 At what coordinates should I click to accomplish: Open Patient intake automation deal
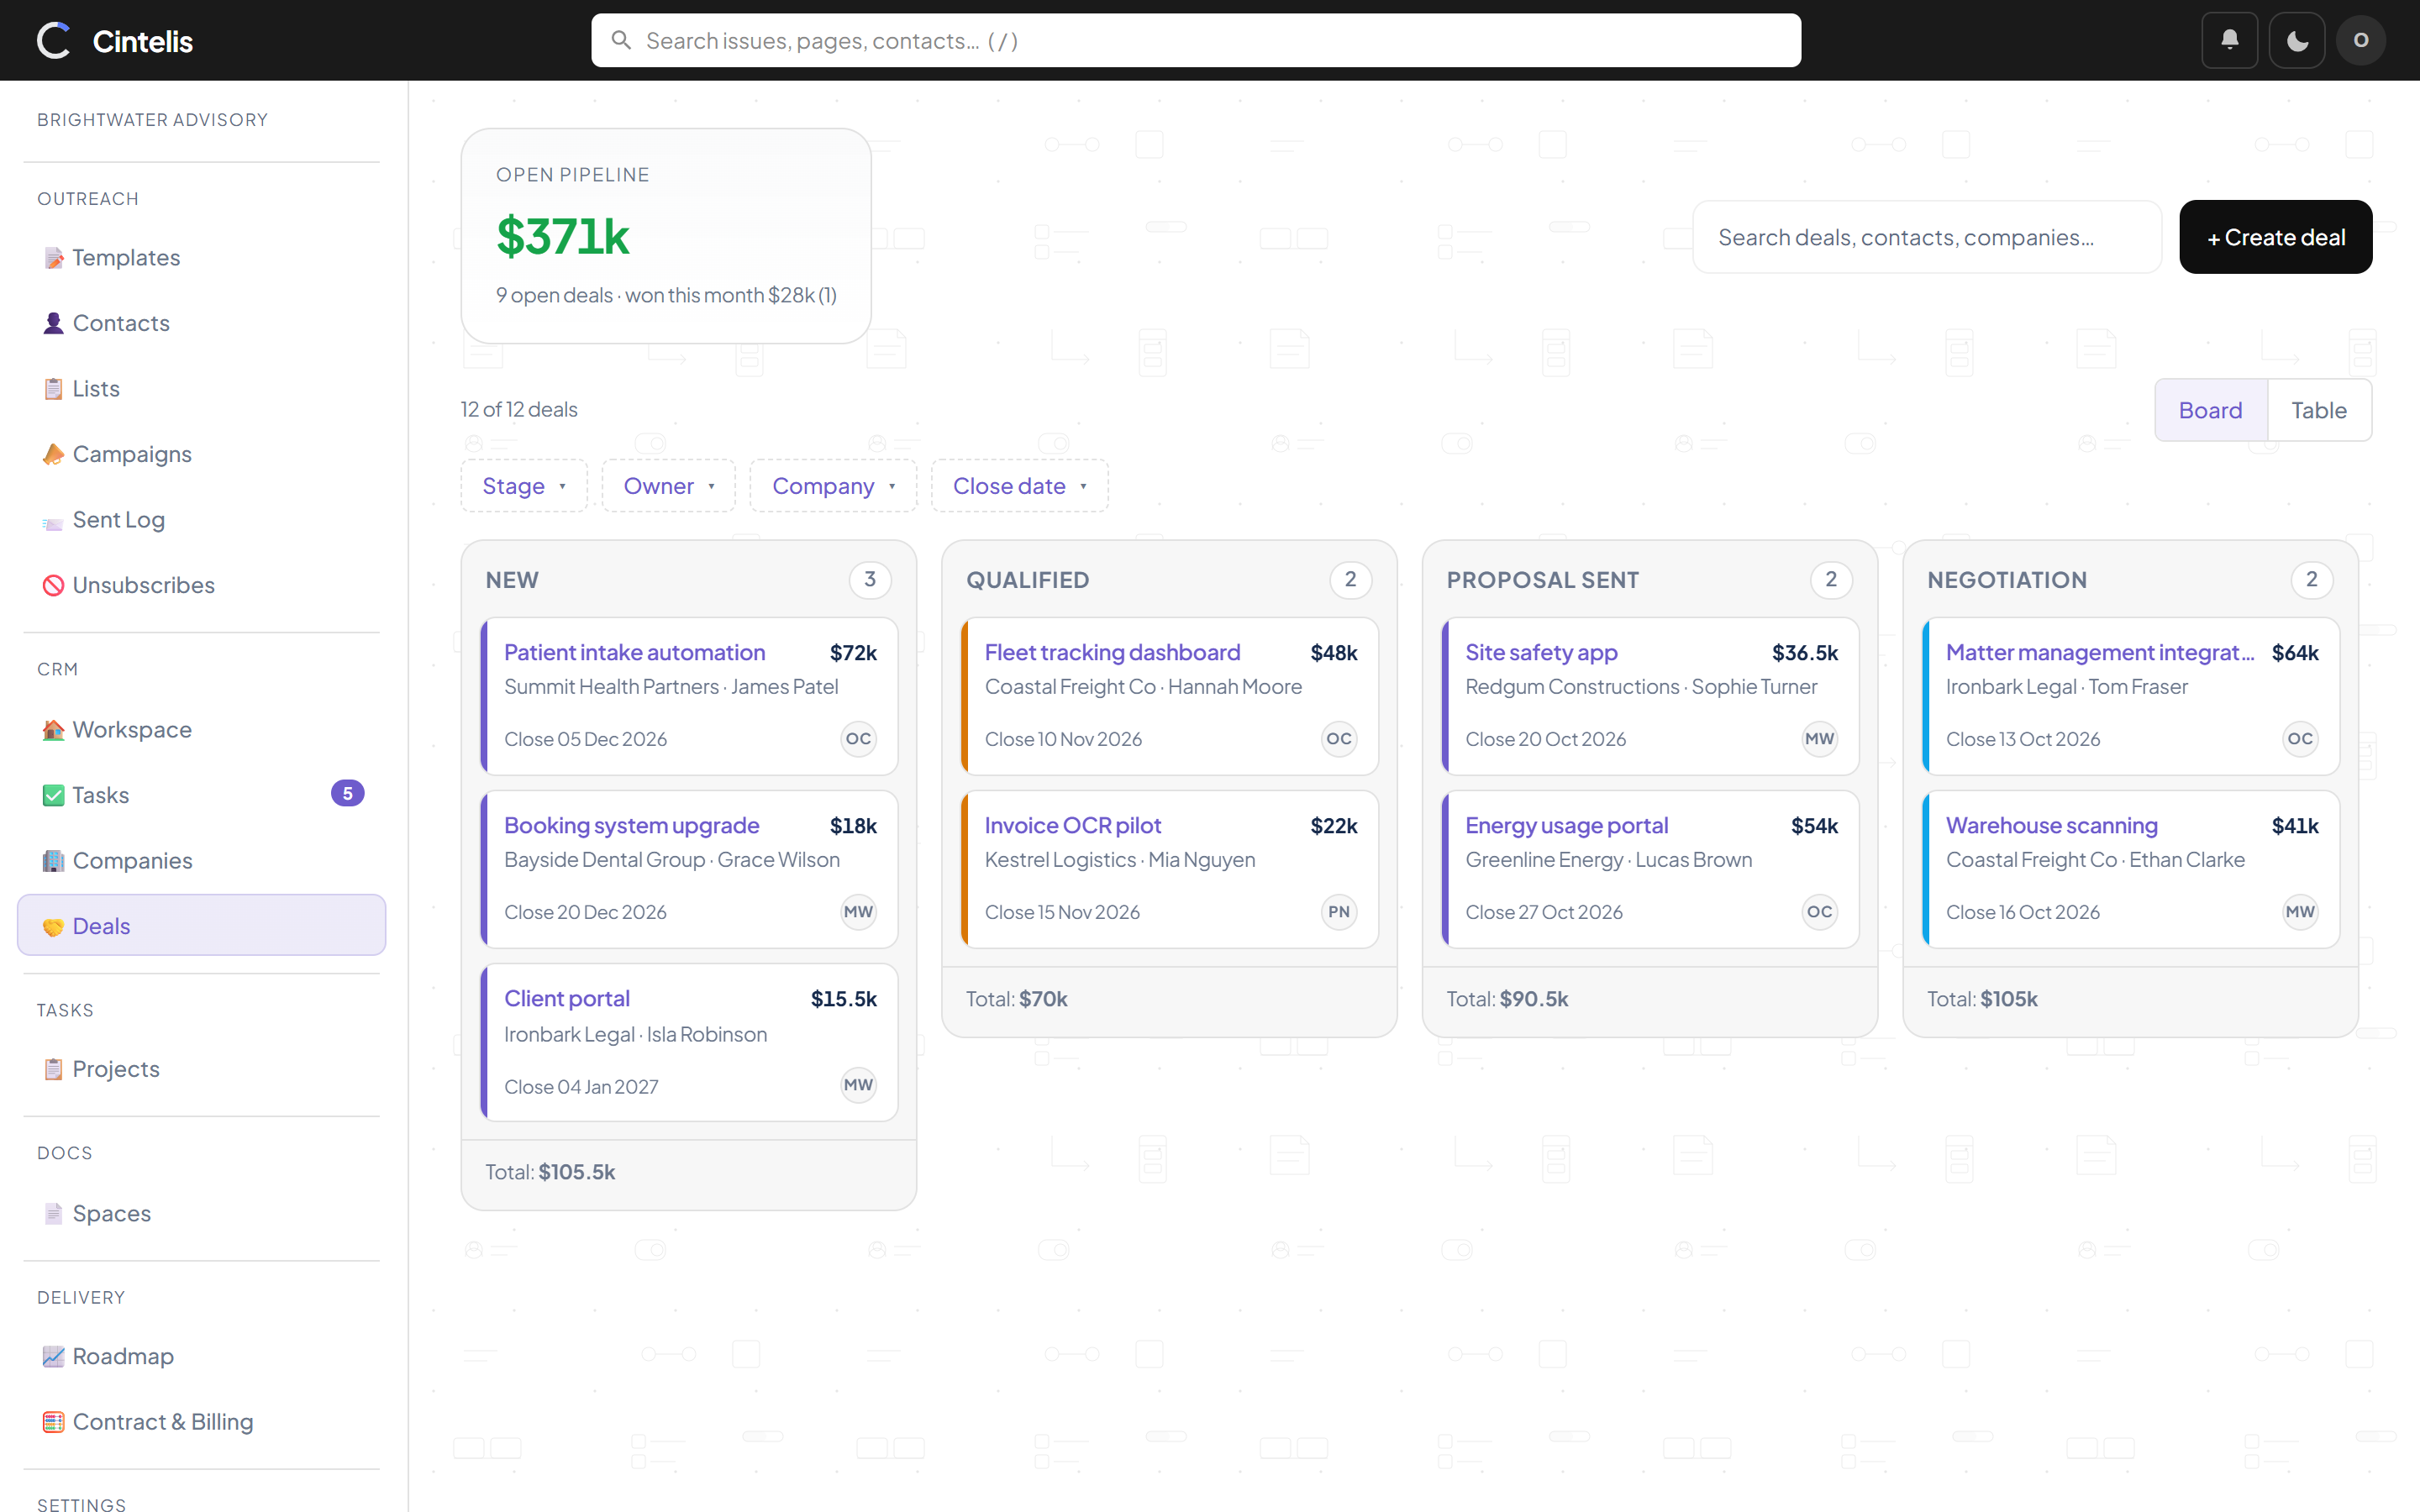tap(634, 652)
